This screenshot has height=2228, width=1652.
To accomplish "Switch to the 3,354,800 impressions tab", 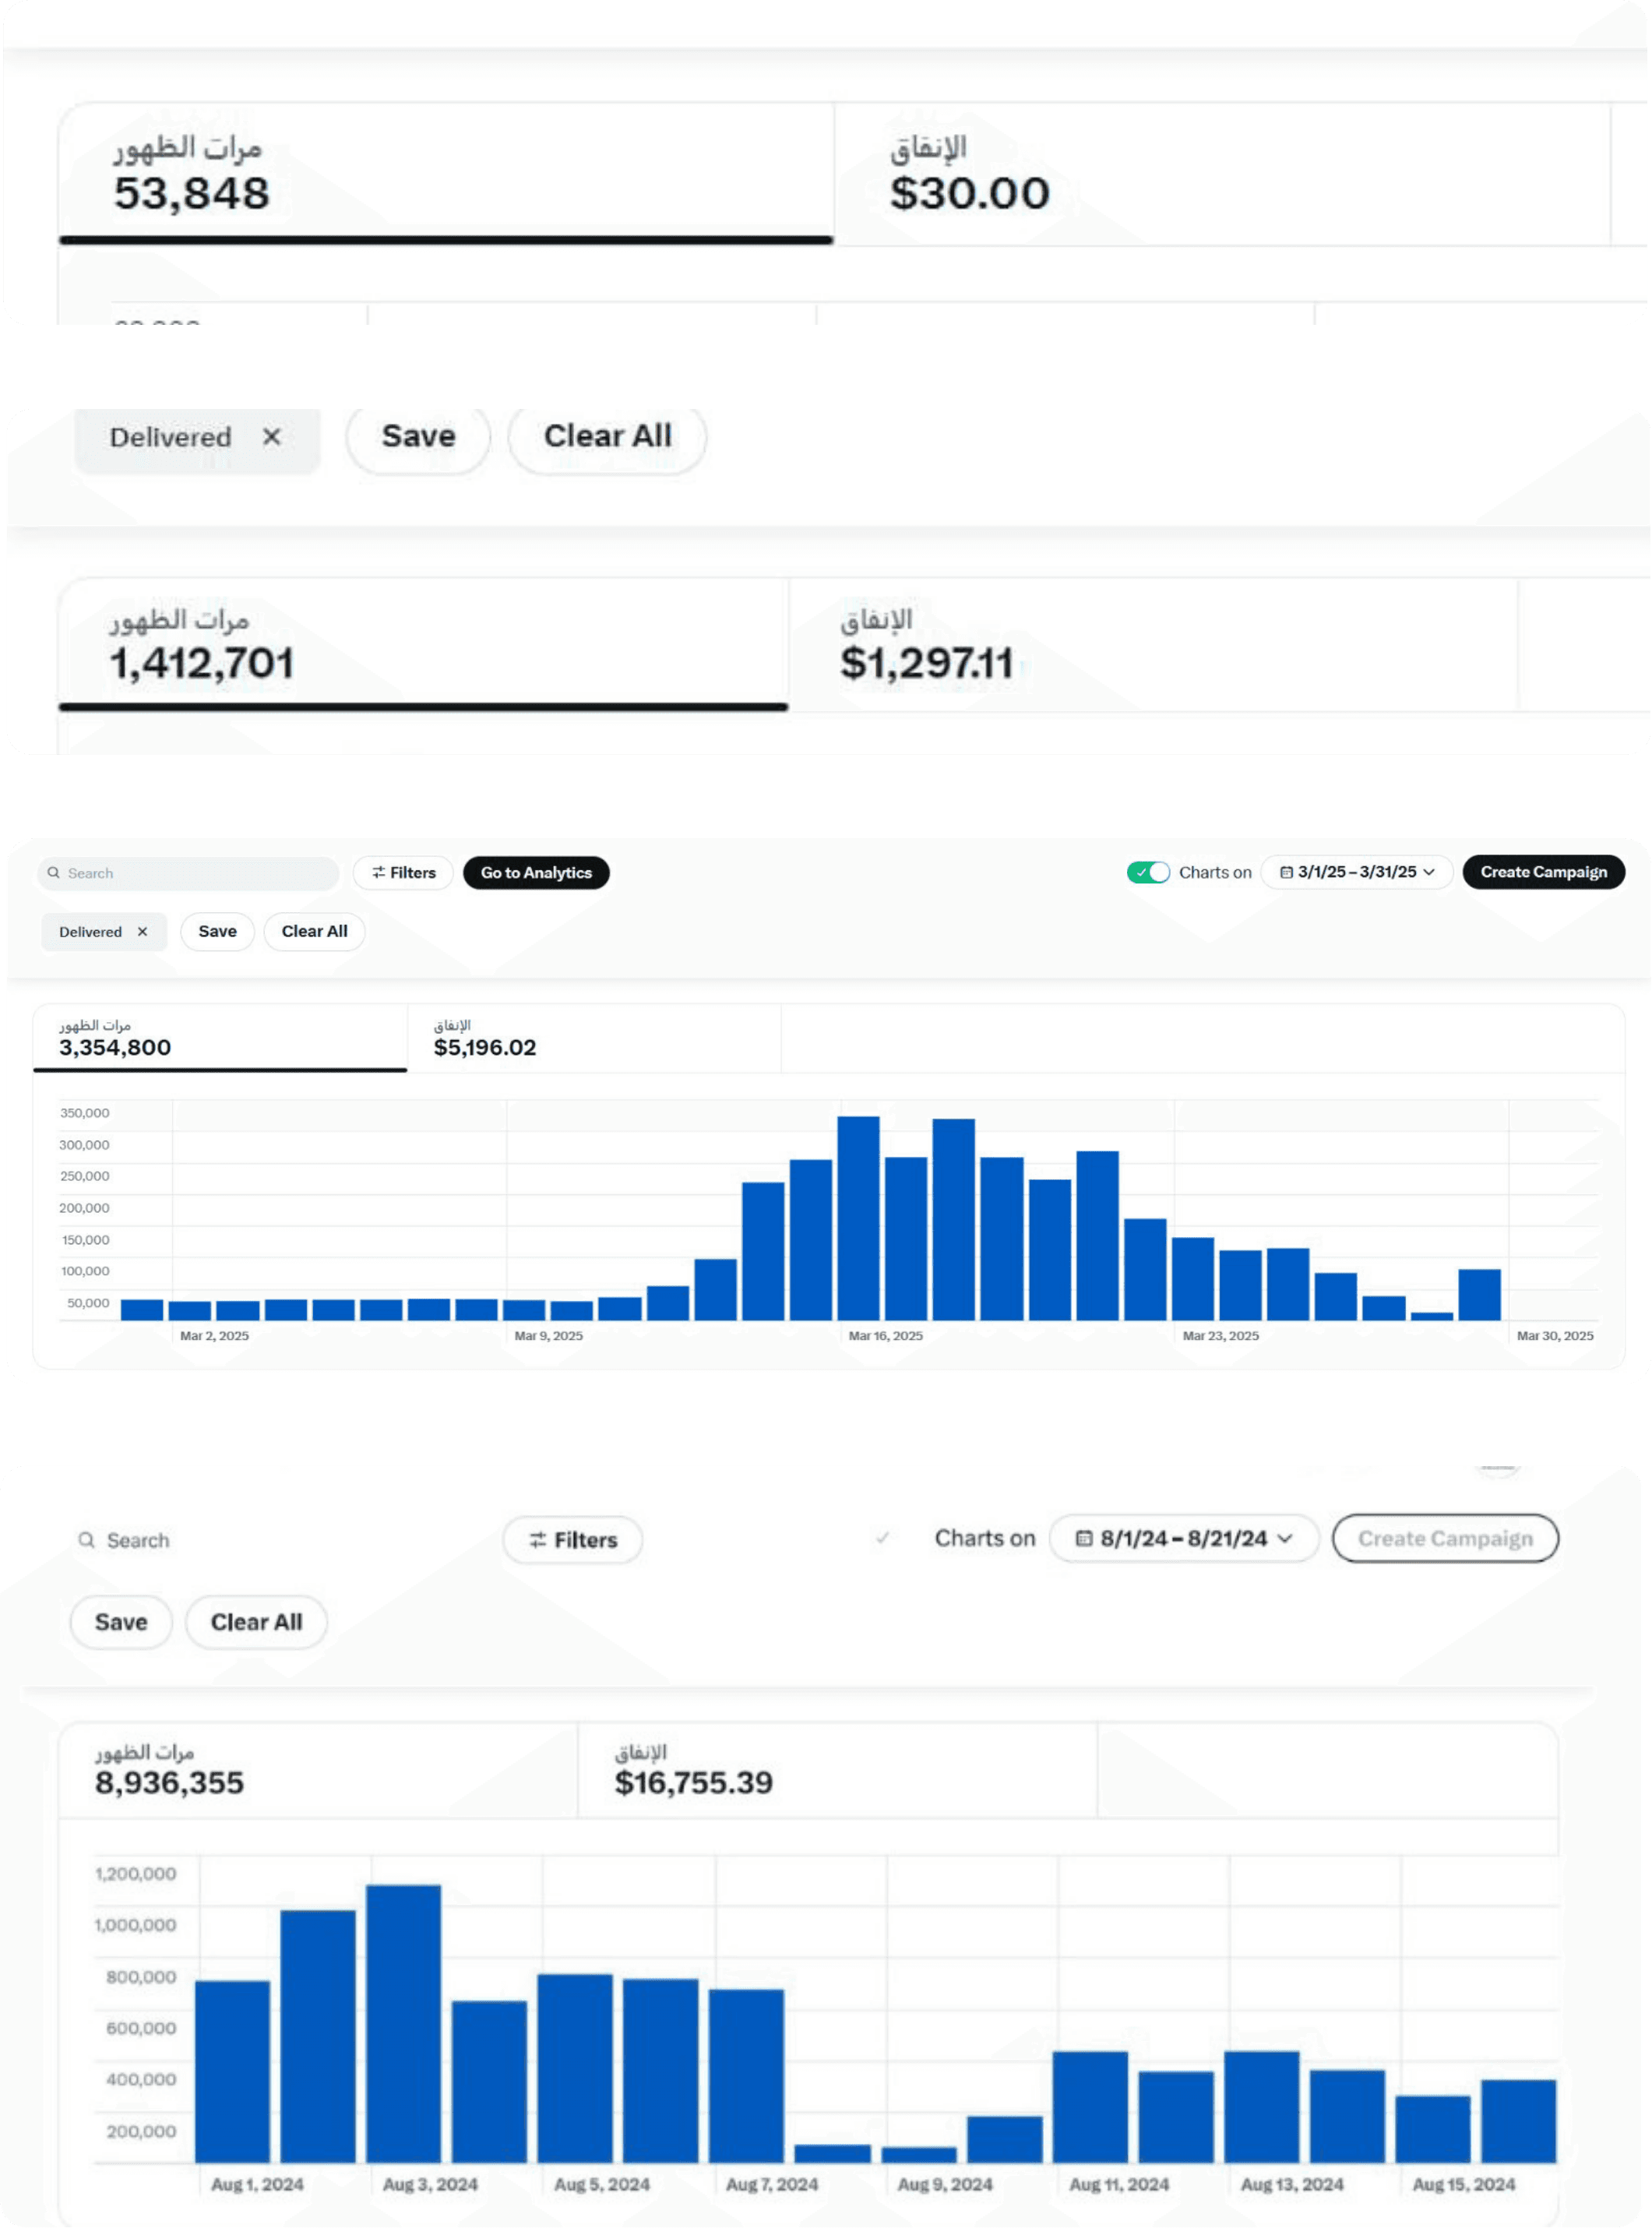I will (x=220, y=1038).
